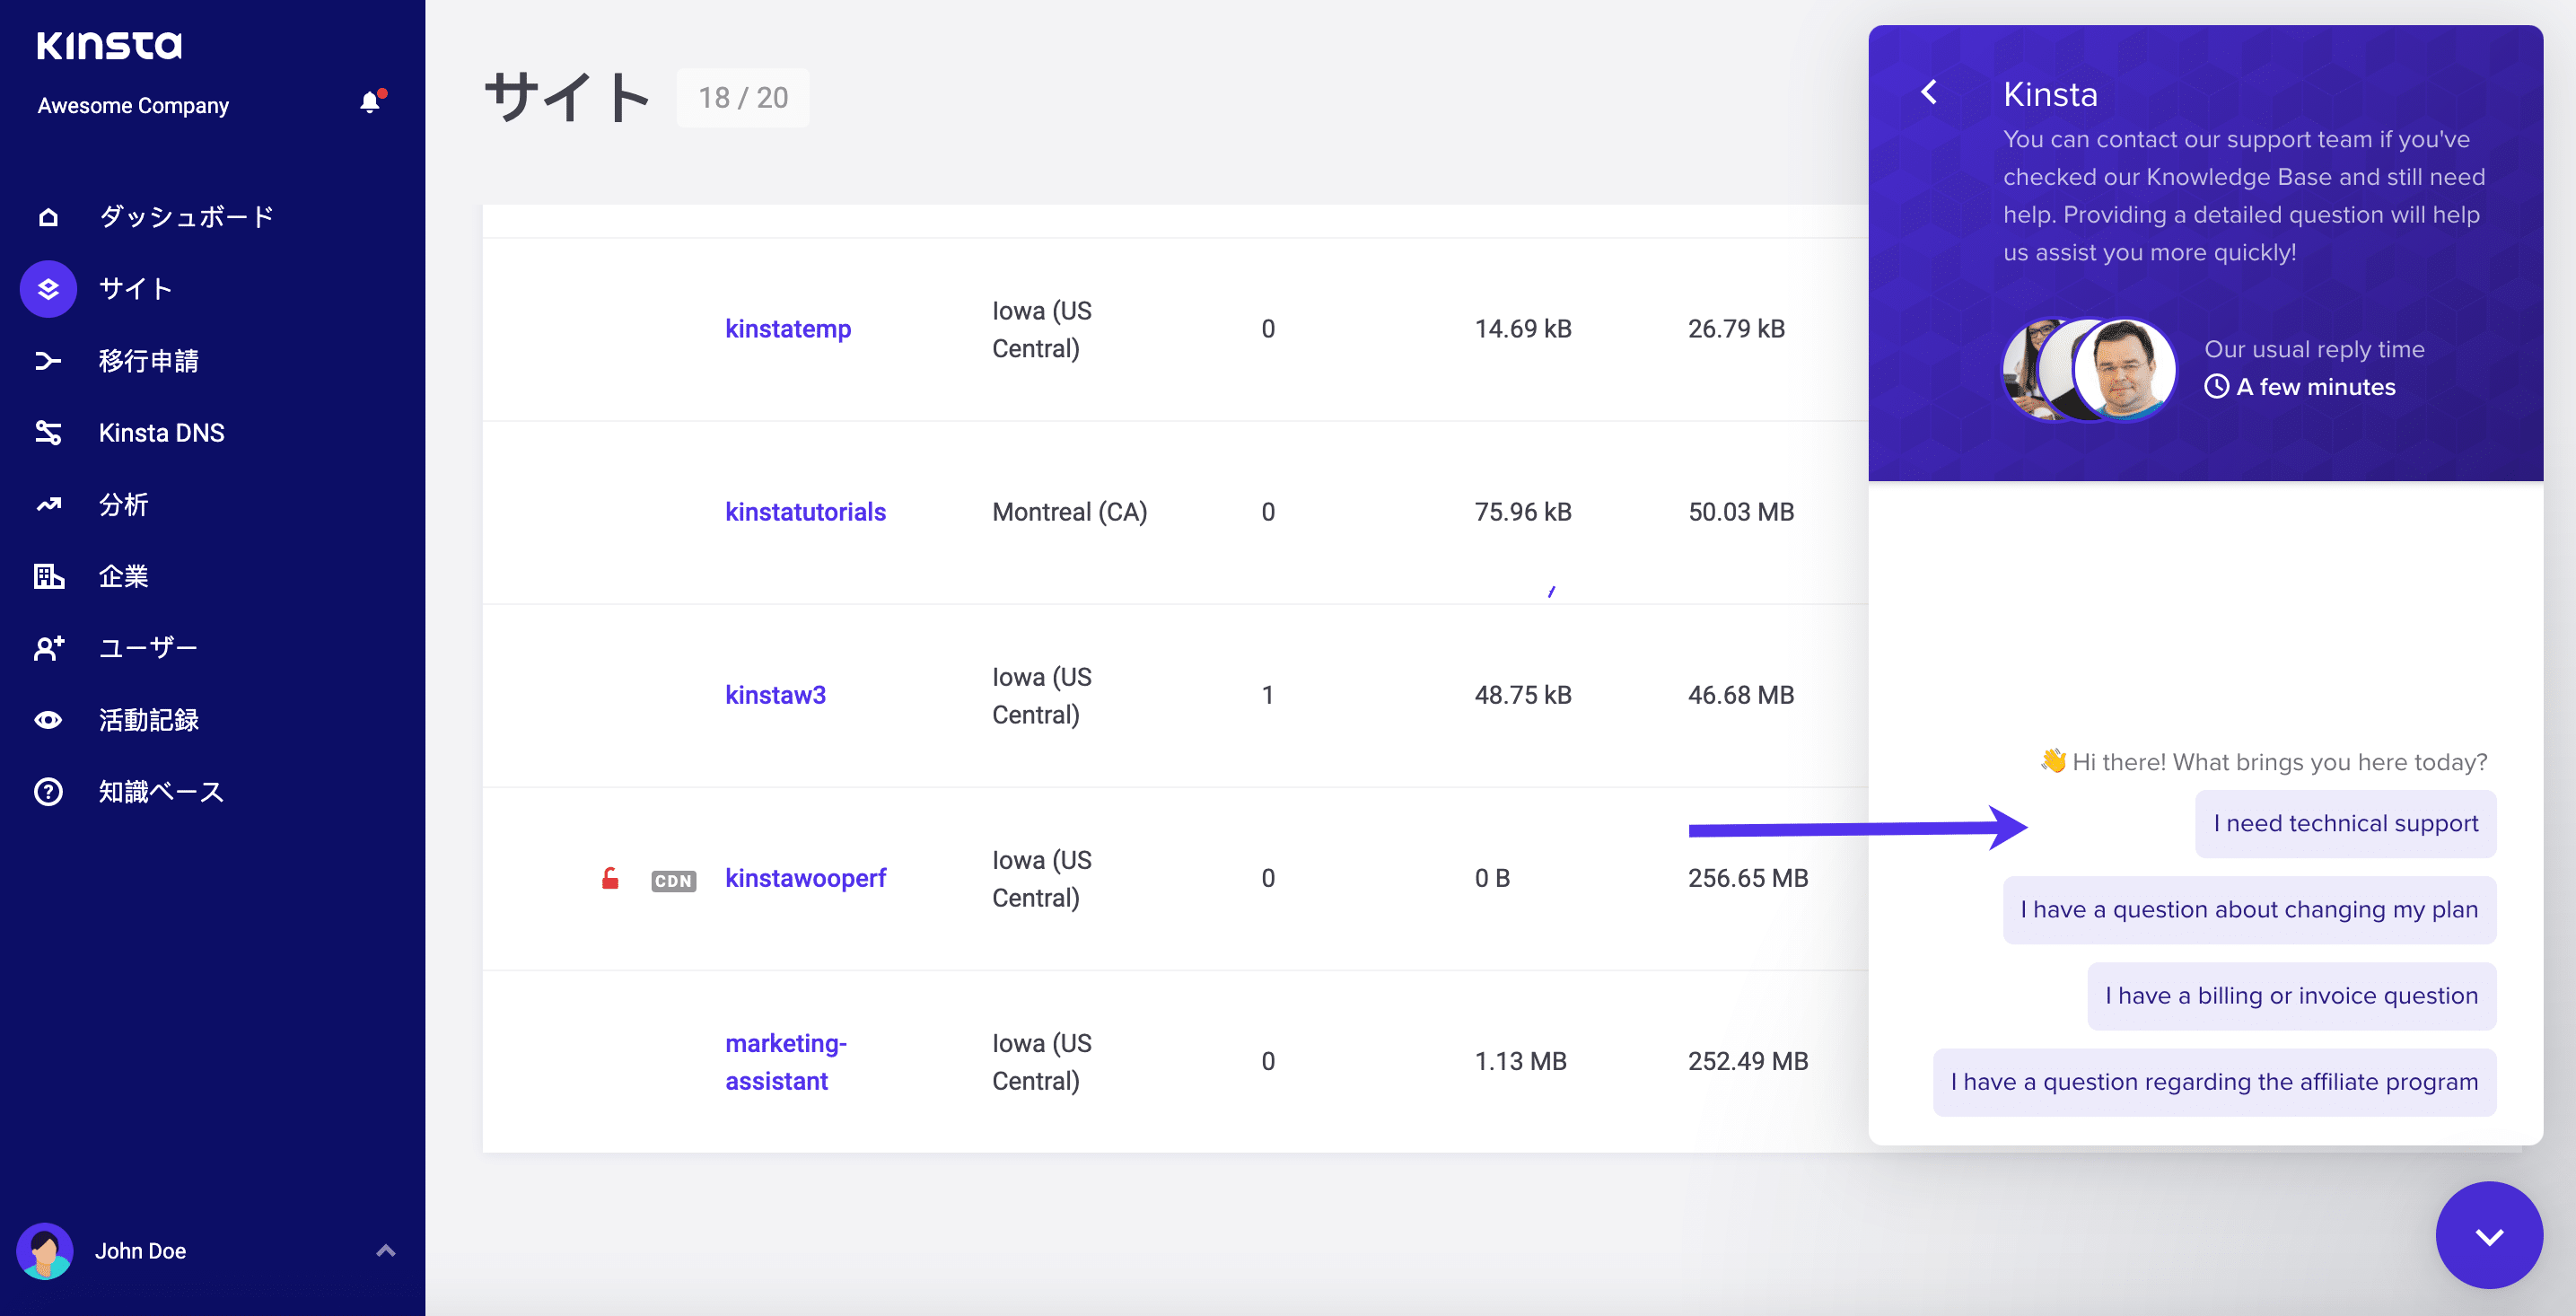Open the marketing-assistant site

pyautogui.click(x=786, y=1062)
